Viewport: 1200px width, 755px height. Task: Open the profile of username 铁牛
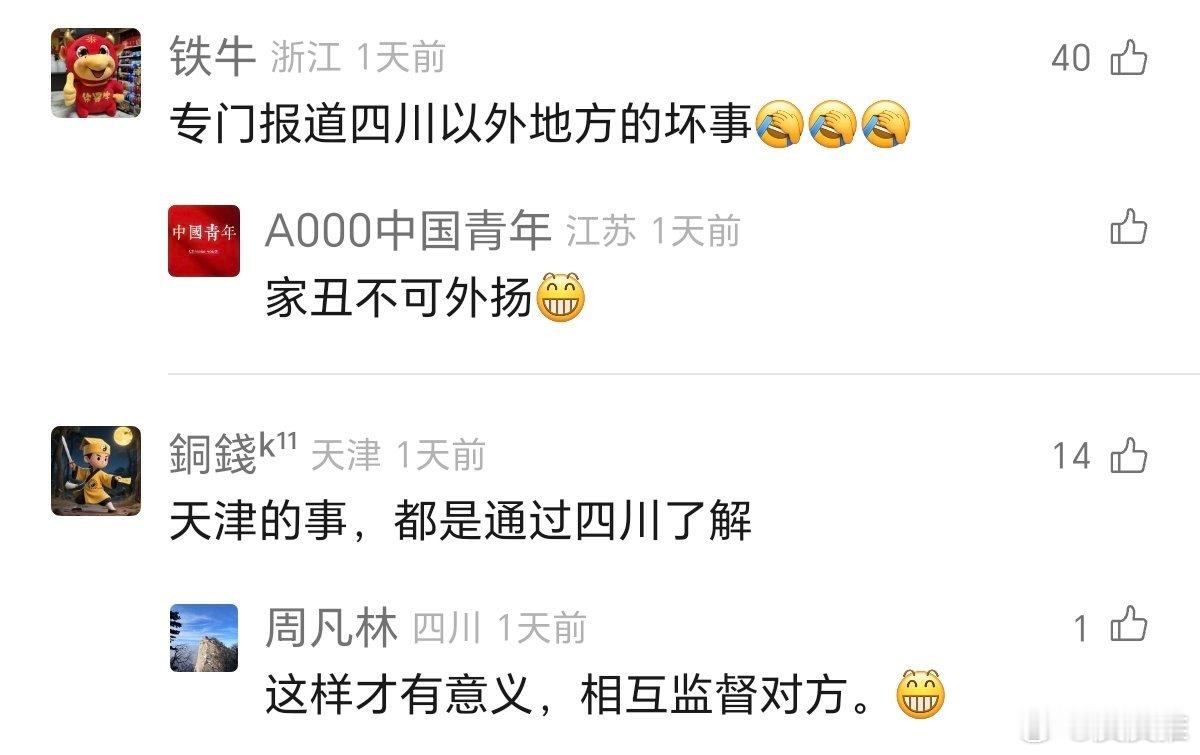click(213, 57)
